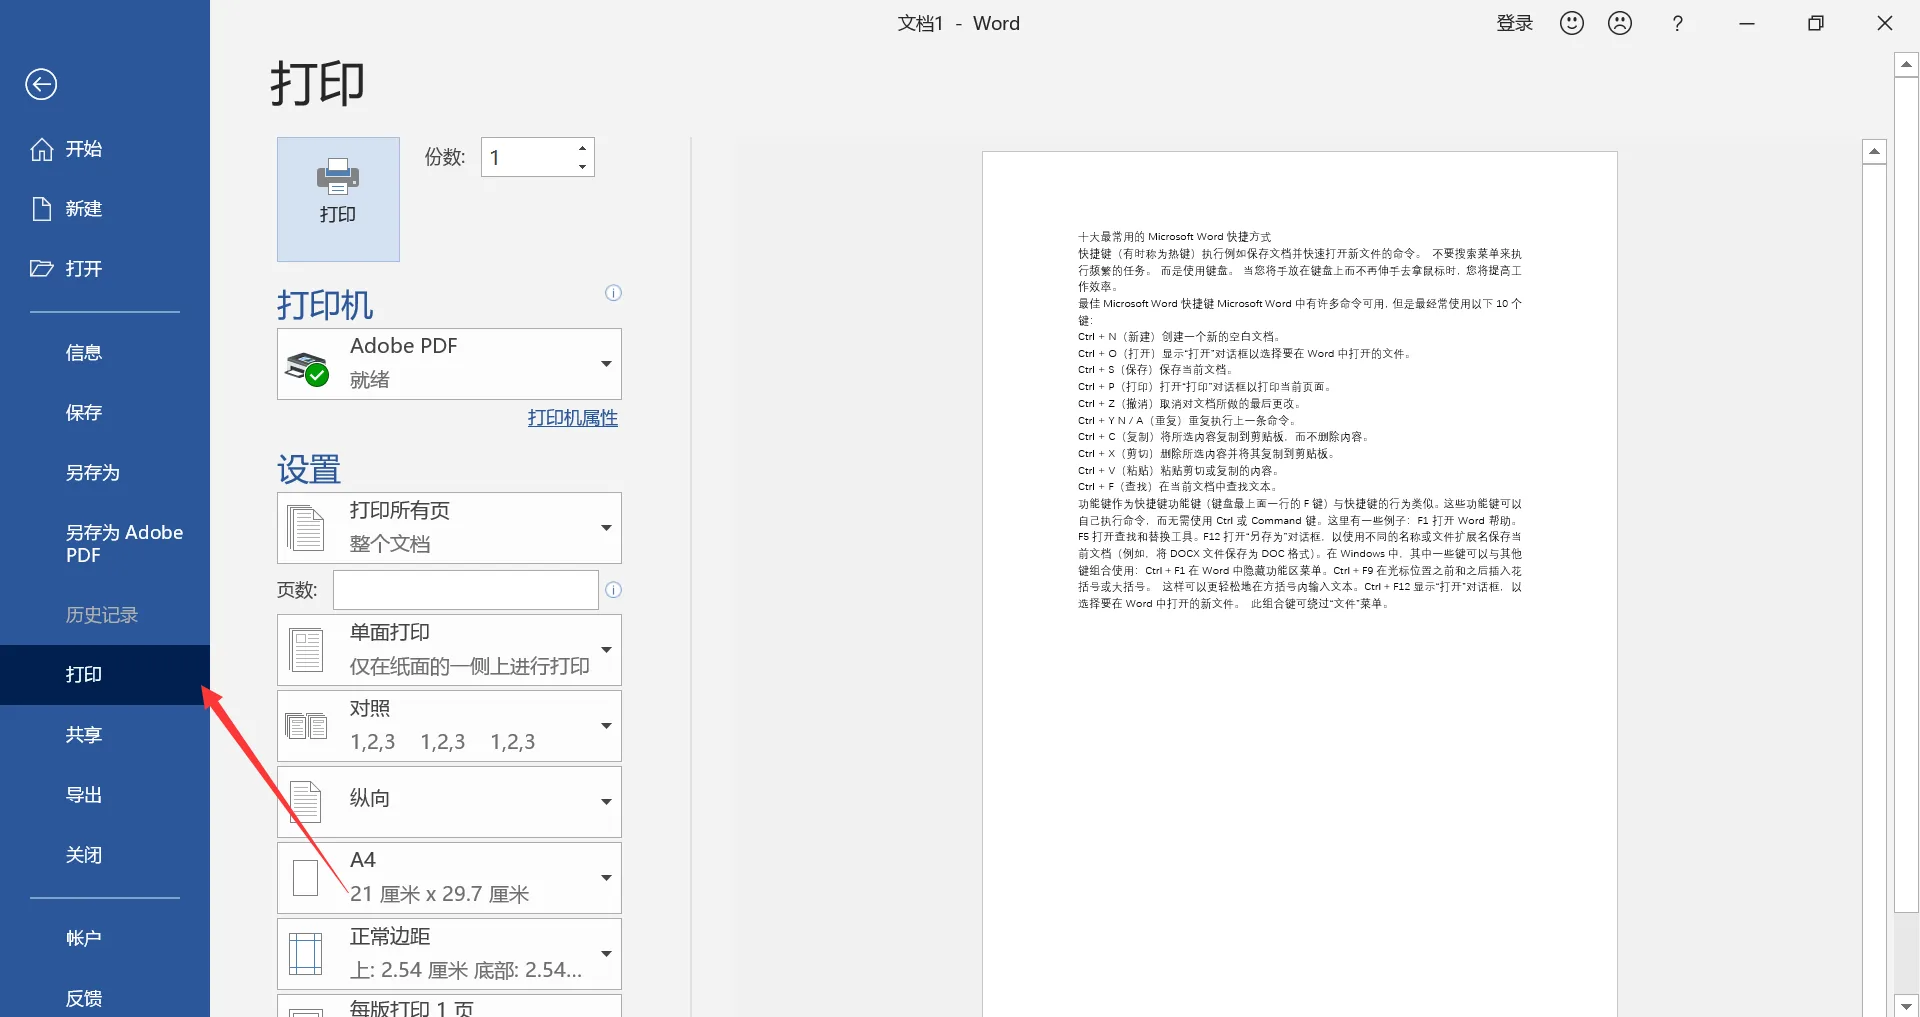Expand the Adobe PDF printer dropdown
The image size is (1920, 1017).
coord(449,364)
